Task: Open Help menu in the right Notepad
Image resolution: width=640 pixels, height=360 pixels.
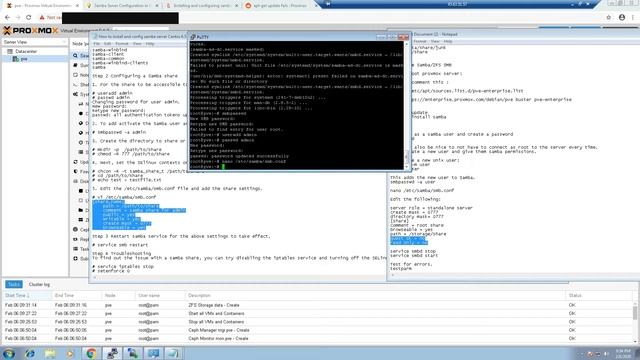Action: click(x=448, y=41)
